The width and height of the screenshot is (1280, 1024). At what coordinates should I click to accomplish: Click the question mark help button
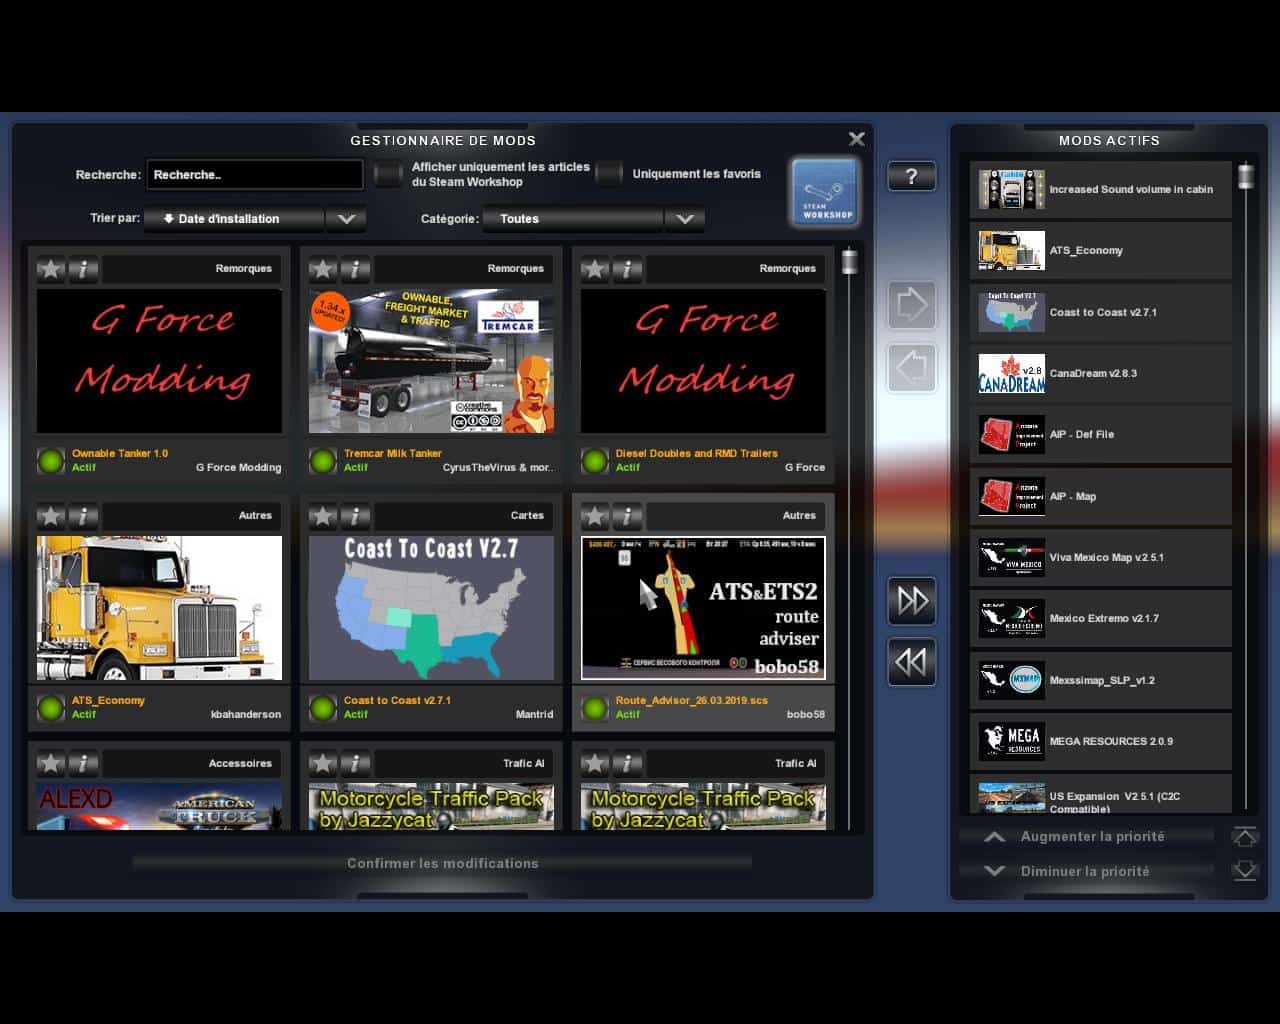pos(911,177)
